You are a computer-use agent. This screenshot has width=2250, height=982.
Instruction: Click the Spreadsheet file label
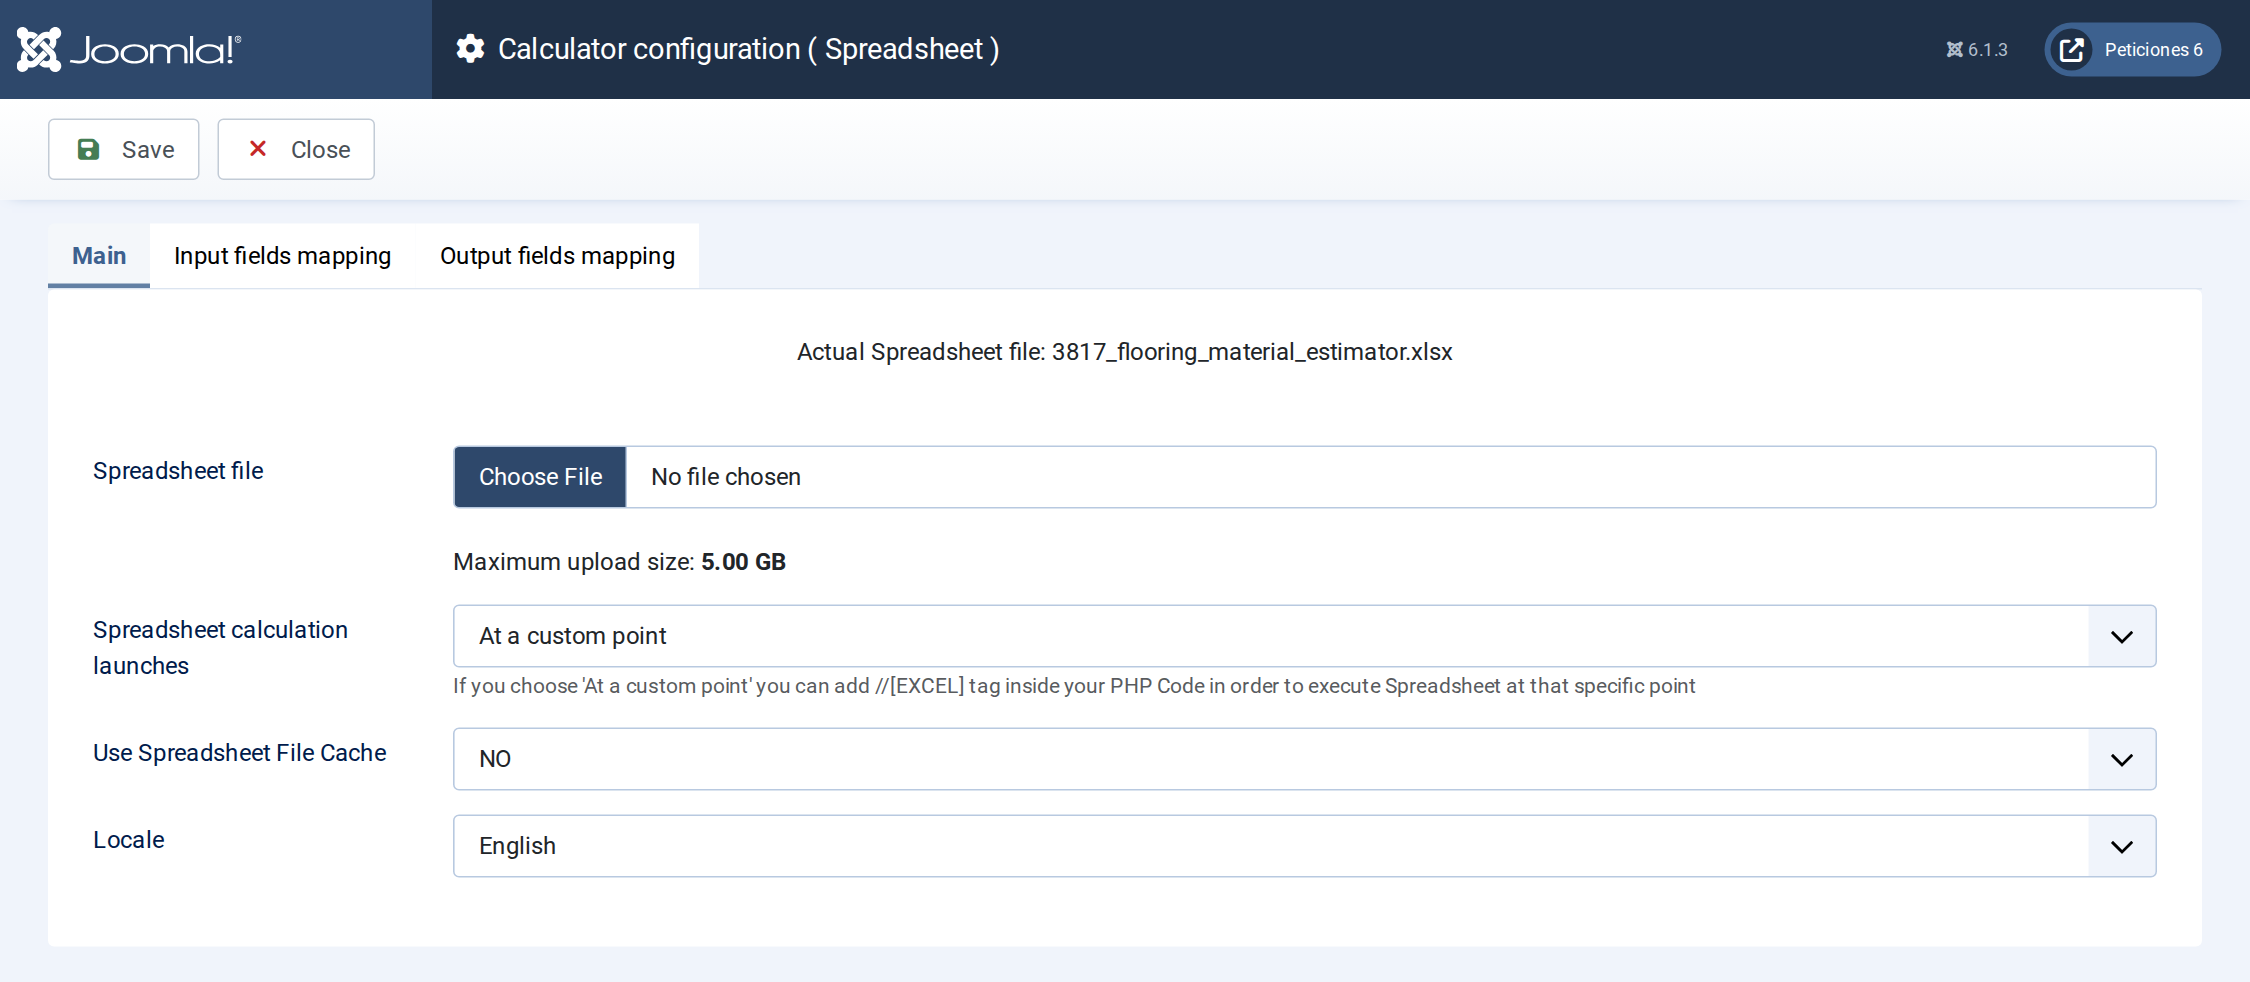click(x=178, y=471)
